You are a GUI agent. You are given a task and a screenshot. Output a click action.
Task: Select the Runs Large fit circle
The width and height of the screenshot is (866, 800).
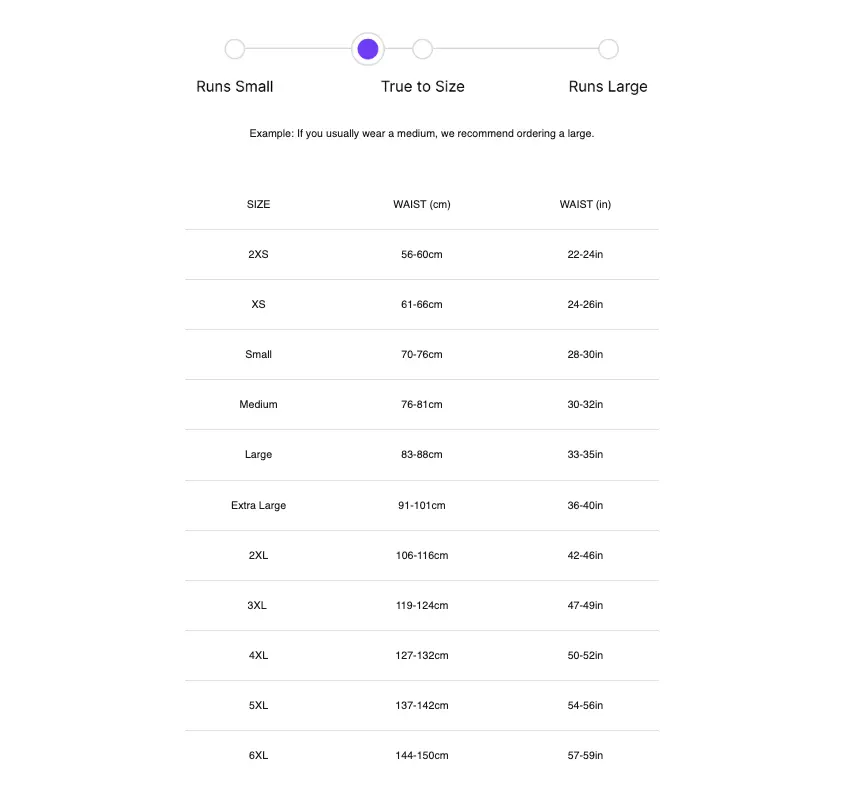pos(608,49)
